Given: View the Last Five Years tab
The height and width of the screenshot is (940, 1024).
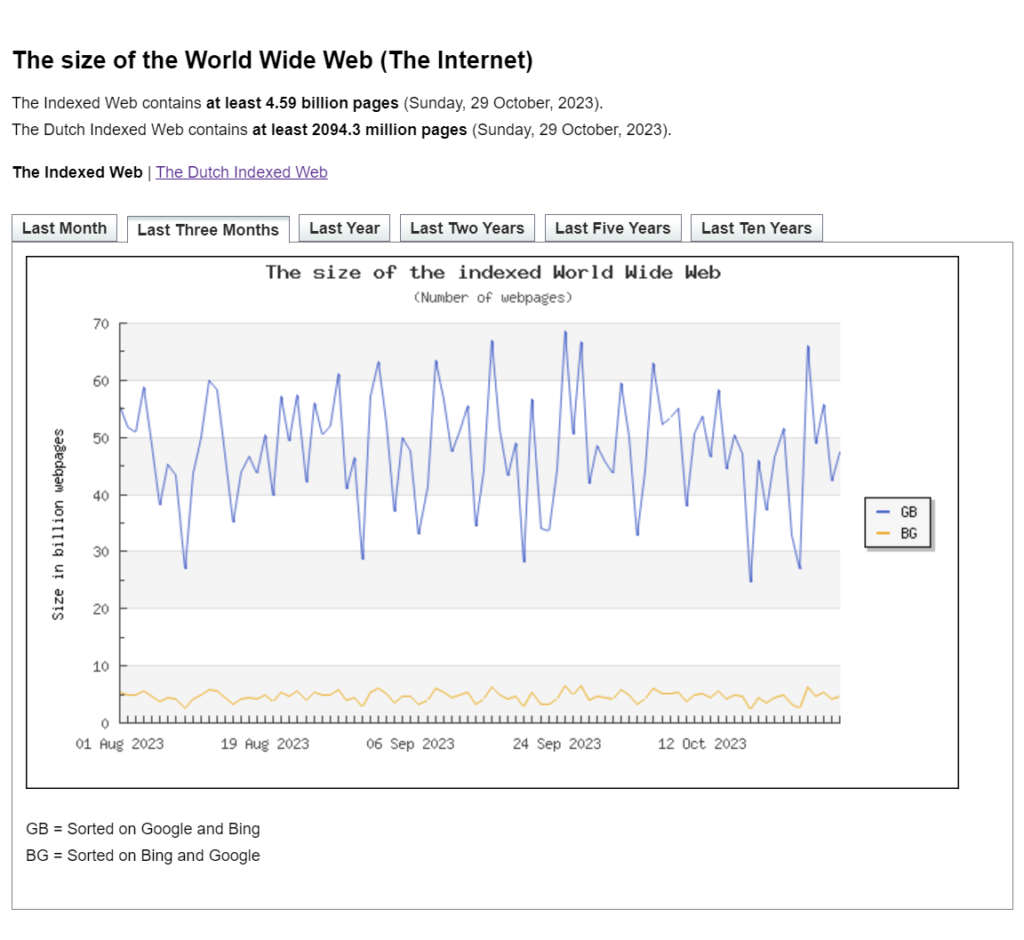Looking at the screenshot, I should pyautogui.click(x=612, y=228).
